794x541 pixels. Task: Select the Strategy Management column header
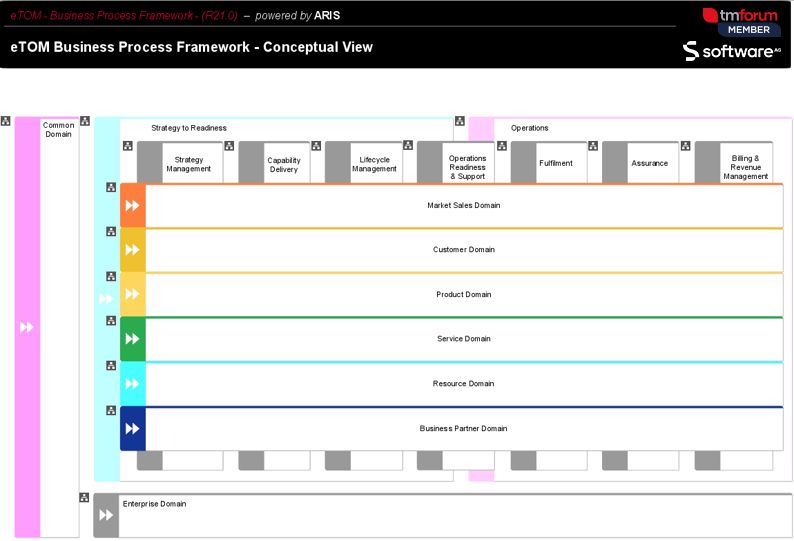click(x=188, y=164)
